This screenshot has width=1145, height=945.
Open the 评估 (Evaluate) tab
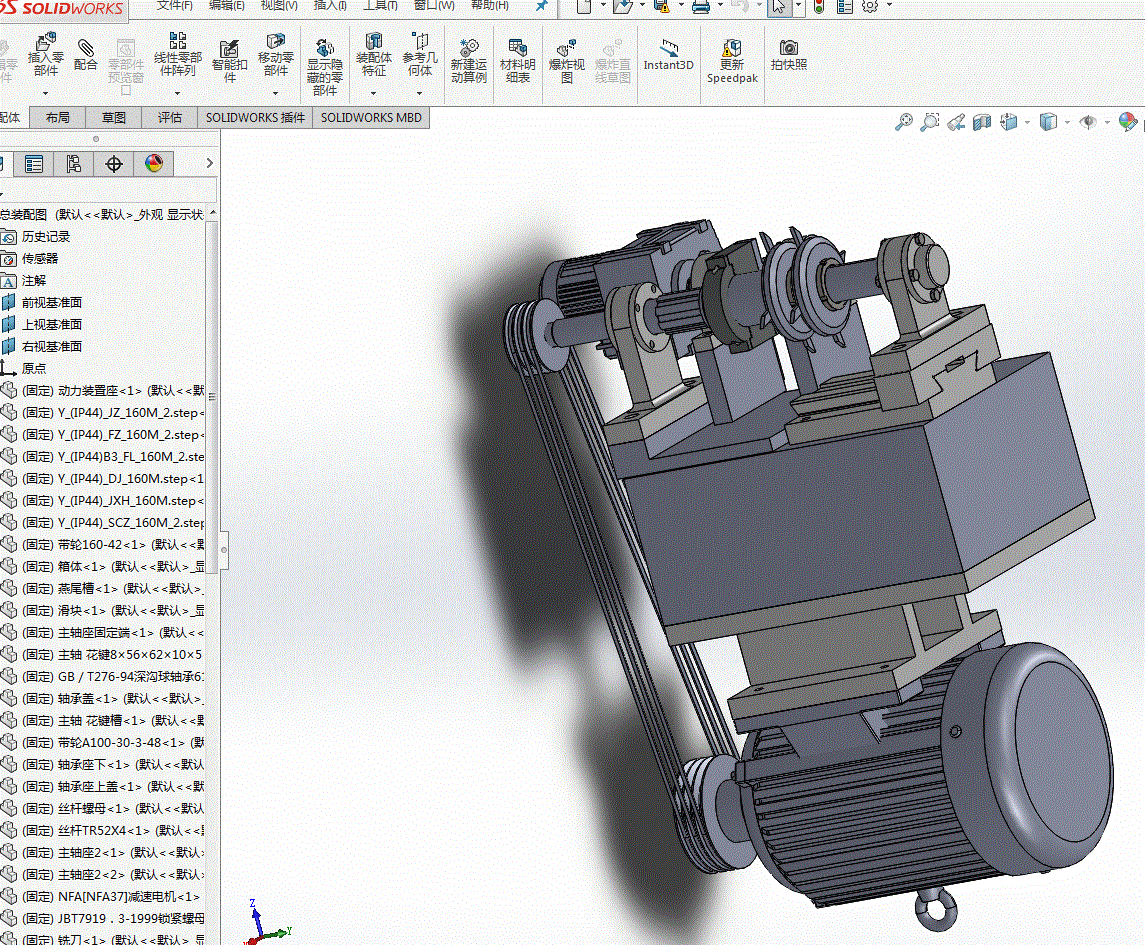point(170,117)
